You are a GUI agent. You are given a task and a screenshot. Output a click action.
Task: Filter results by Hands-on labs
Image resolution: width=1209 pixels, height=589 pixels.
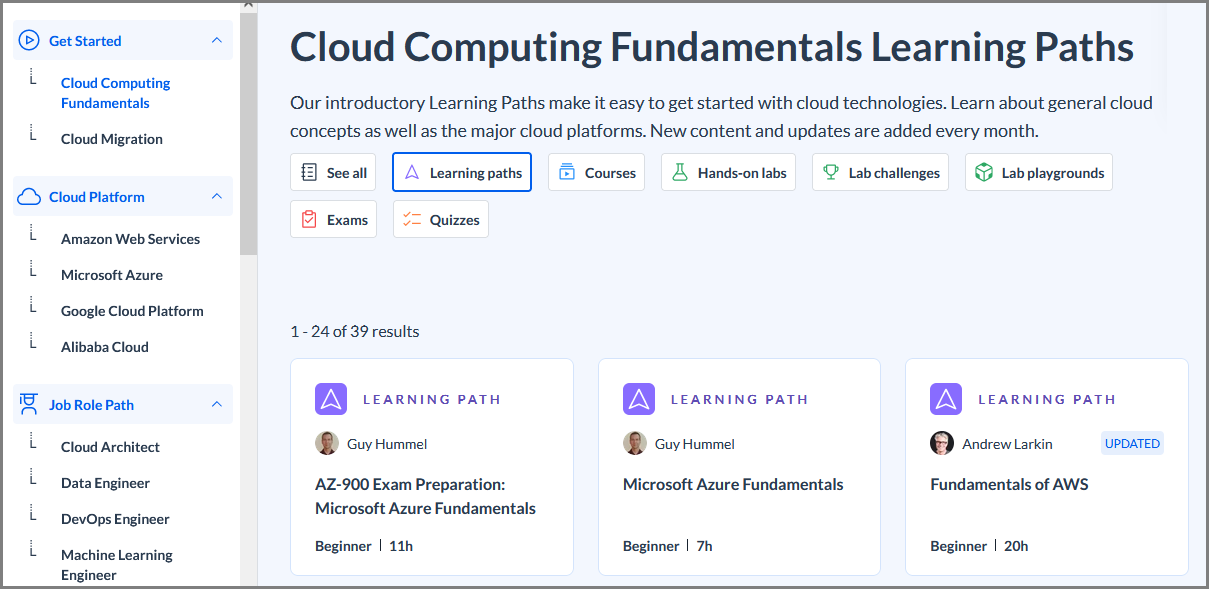[x=728, y=173]
